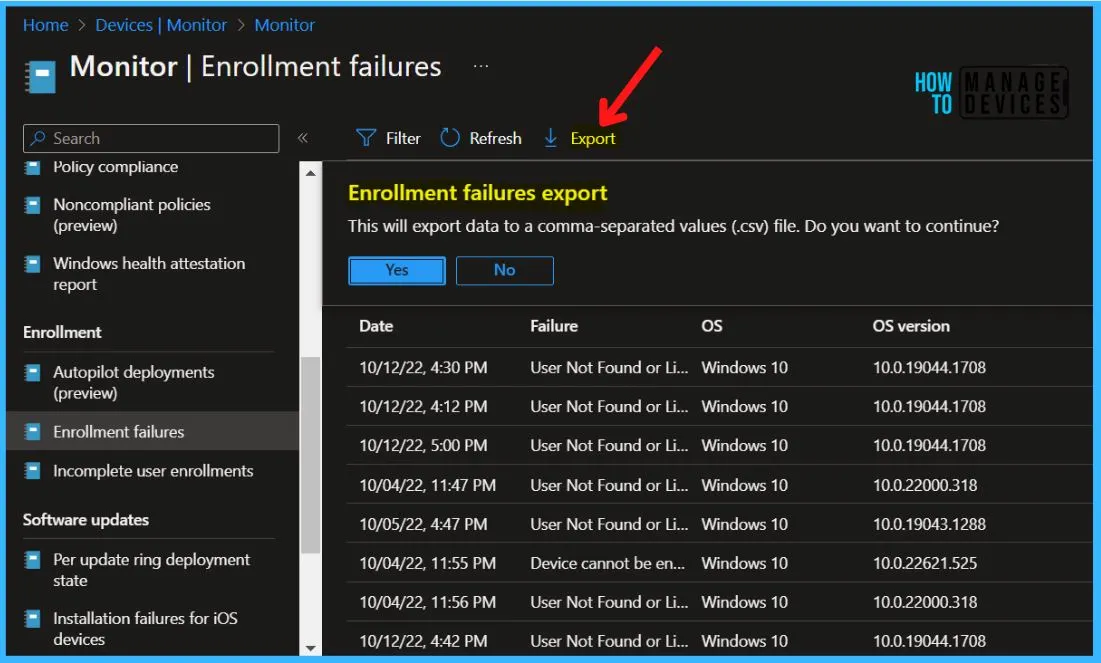Click the sidebar scroll up arrow
Viewport: 1101px width, 663px height.
pos(310,173)
